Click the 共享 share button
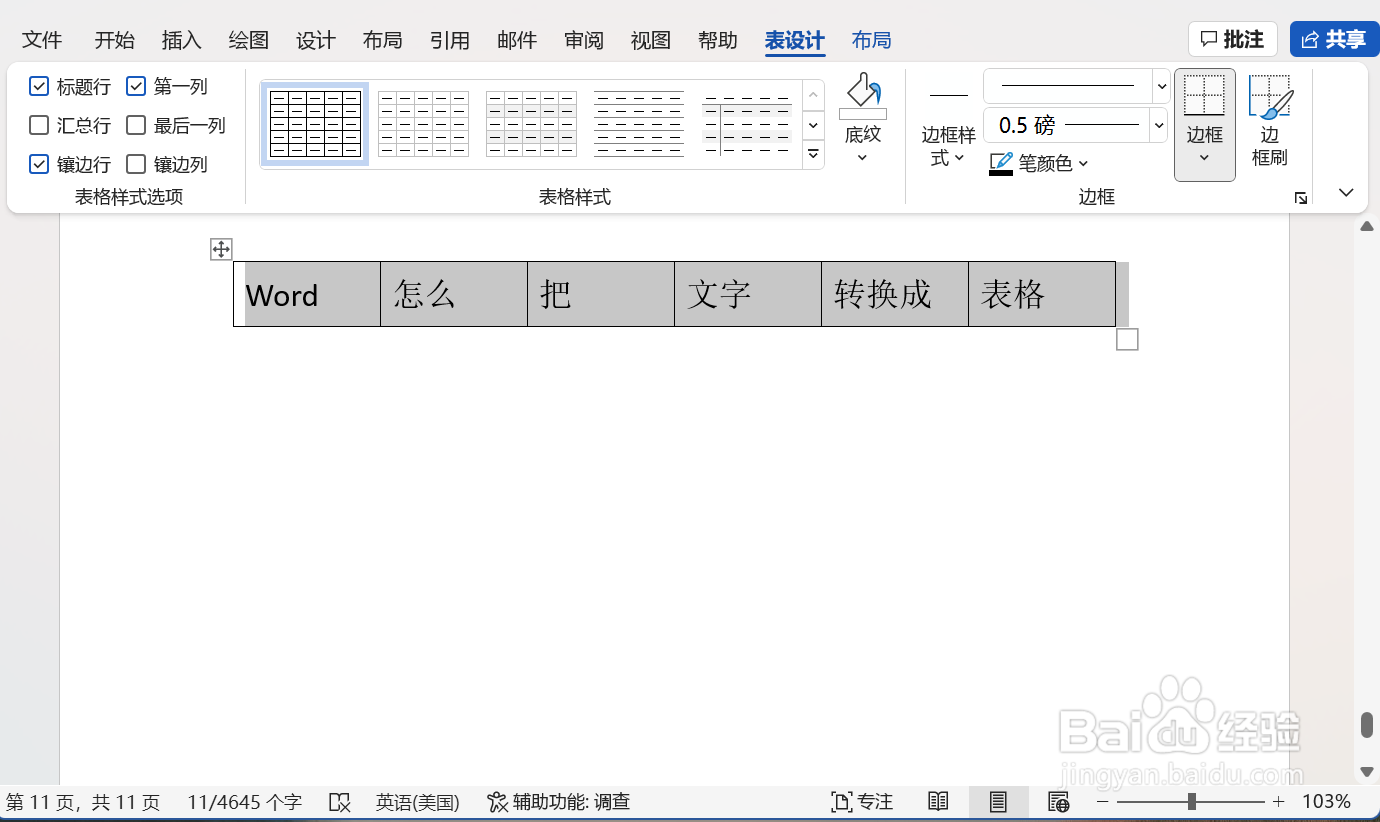Screen dimensions: 1380x822 pyautogui.click(x=1334, y=39)
